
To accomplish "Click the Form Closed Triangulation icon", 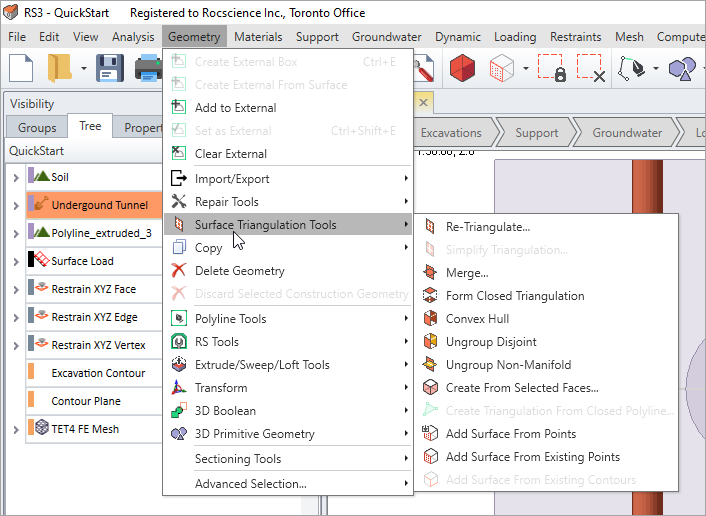I will pos(430,295).
